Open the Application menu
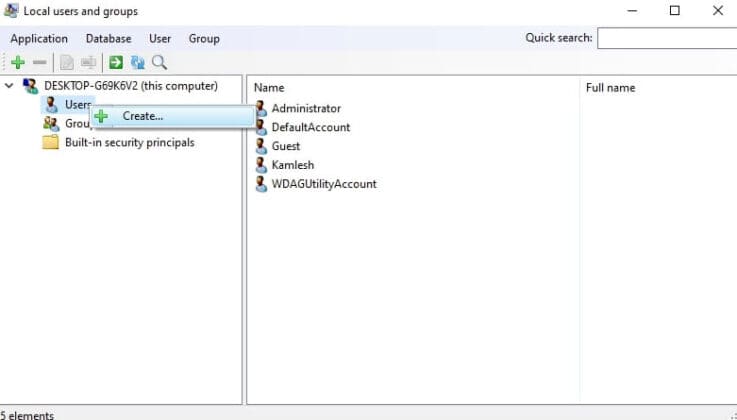The width and height of the screenshot is (737, 420). click(39, 39)
